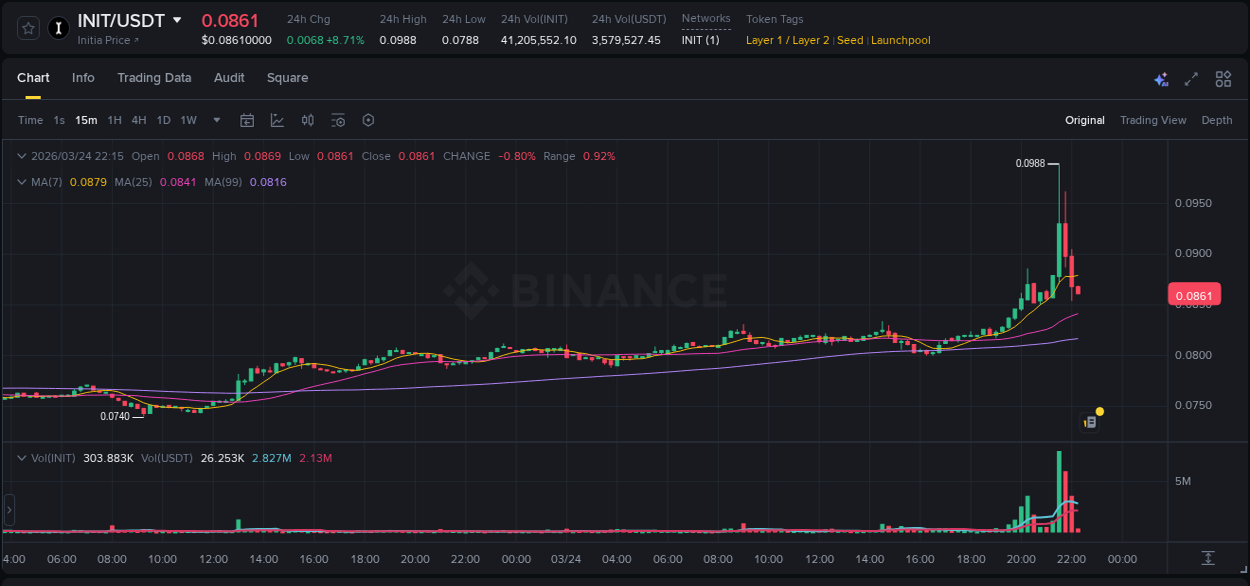
Task: Click the candlestick comparison icon
Action: click(307, 119)
